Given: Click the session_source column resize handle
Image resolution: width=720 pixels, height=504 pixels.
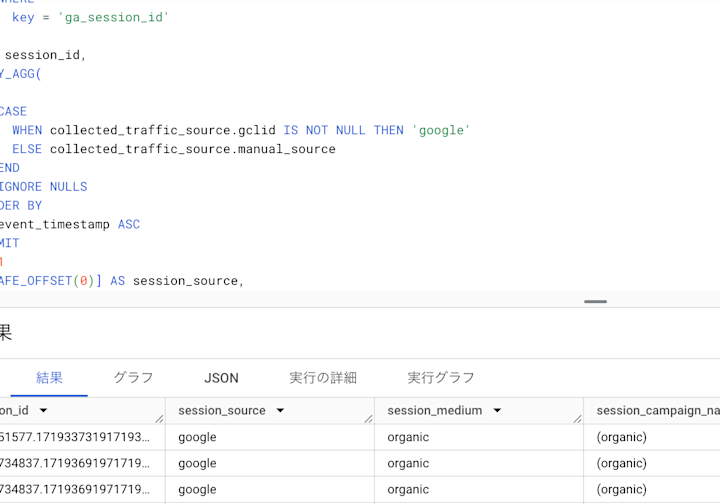Looking at the screenshot, I should pos(368,418).
